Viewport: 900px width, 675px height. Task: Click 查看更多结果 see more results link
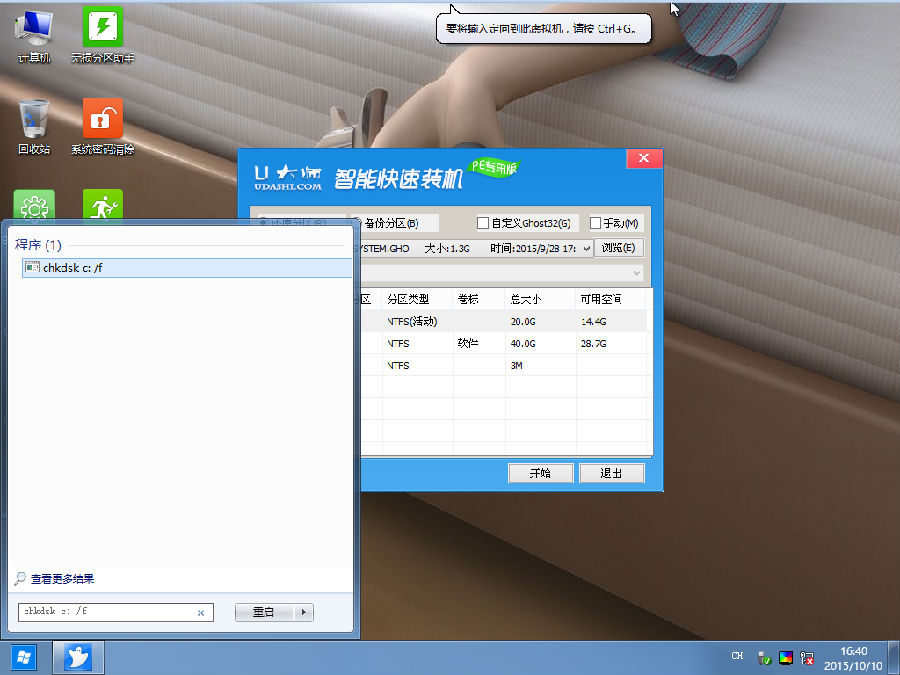(x=61, y=579)
